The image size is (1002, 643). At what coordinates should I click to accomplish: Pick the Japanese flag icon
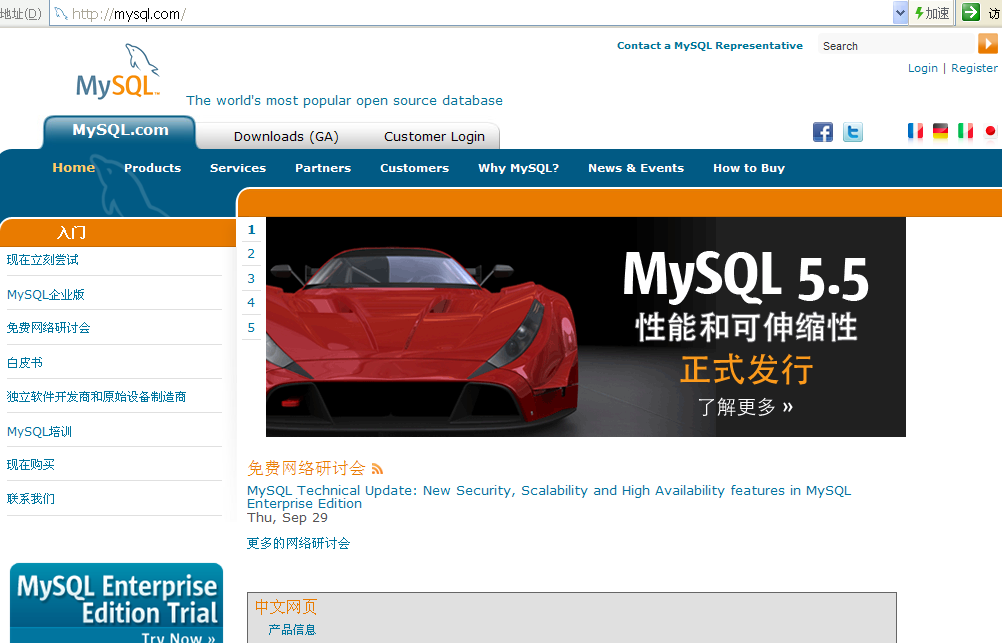(990, 131)
